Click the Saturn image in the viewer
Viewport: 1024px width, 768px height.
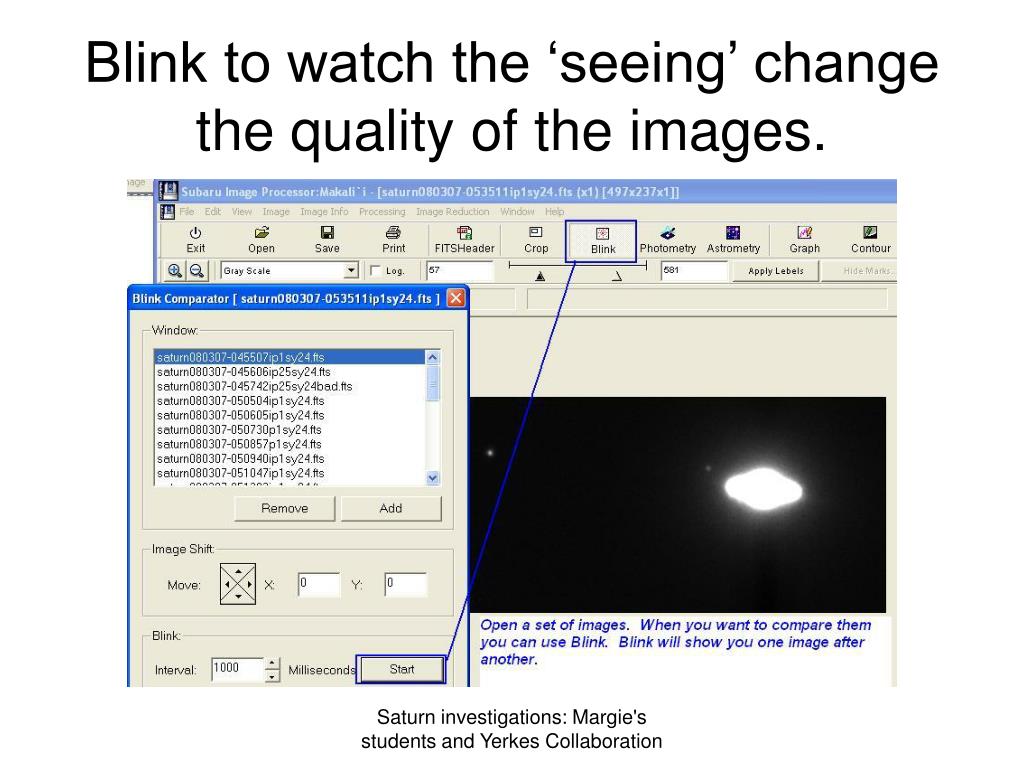point(678,504)
